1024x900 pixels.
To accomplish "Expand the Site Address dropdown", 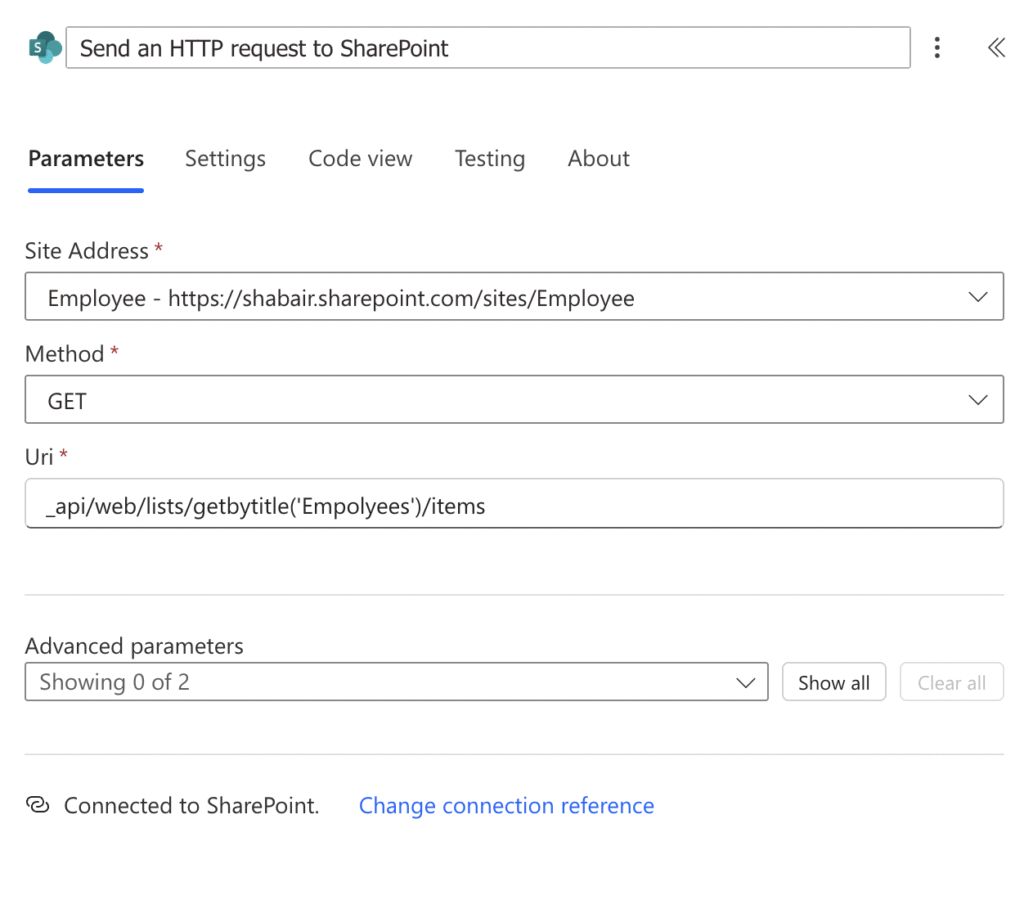I will [x=513, y=297].
